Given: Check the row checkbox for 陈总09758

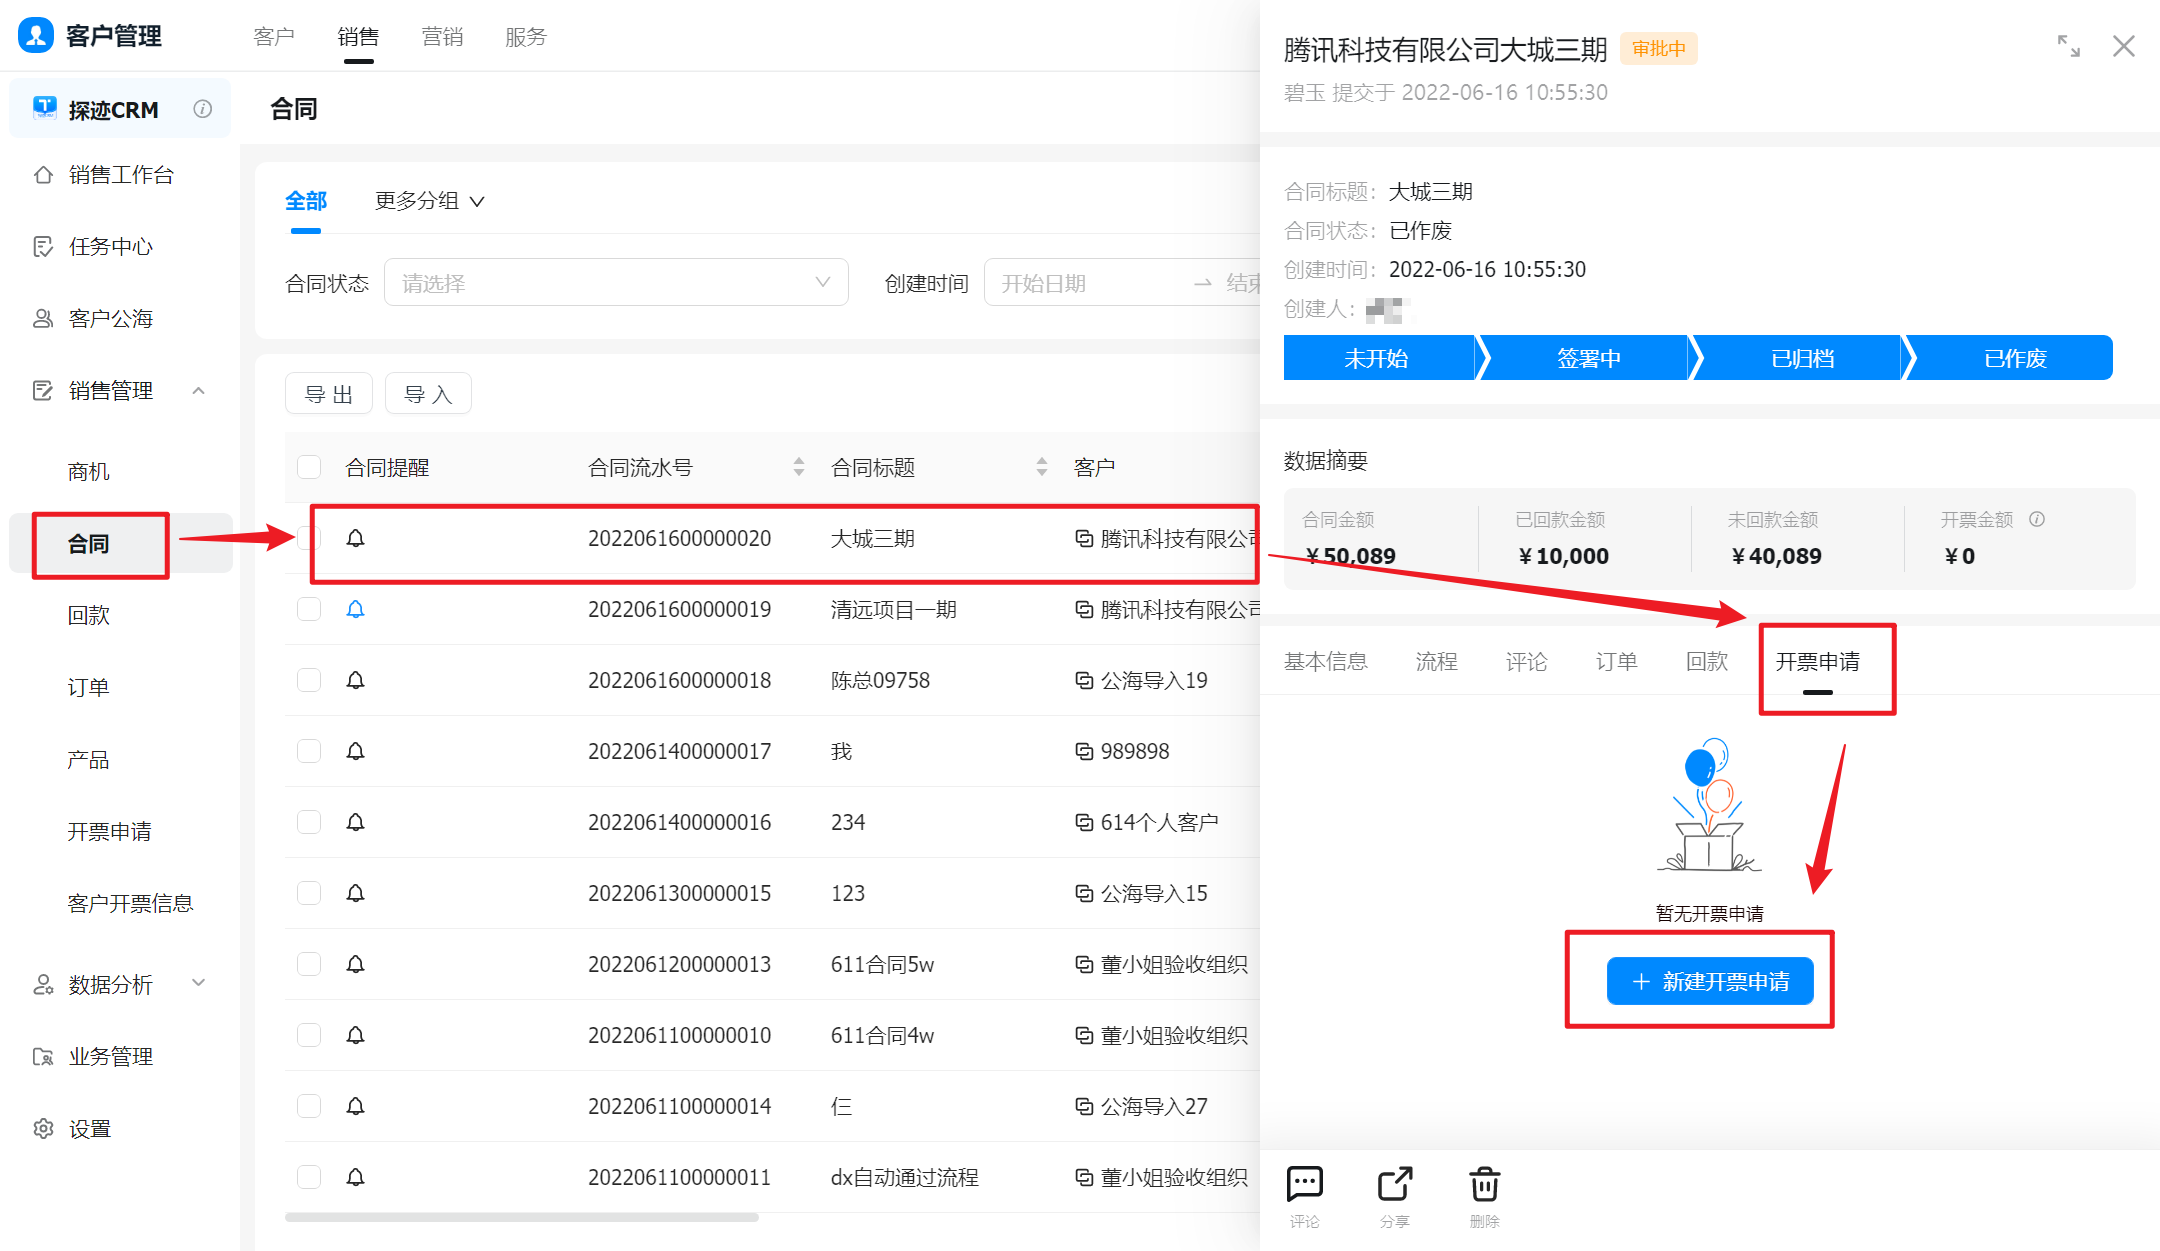Looking at the screenshot, I should (309, 680).
